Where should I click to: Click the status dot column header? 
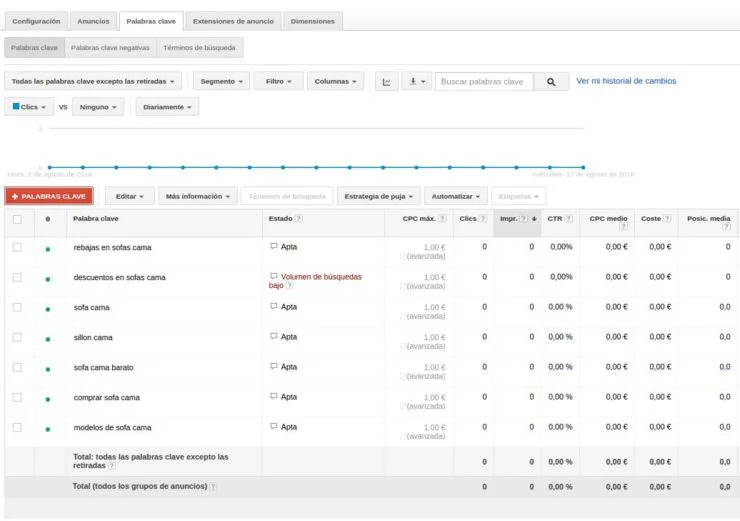click(x=48, y=219)
